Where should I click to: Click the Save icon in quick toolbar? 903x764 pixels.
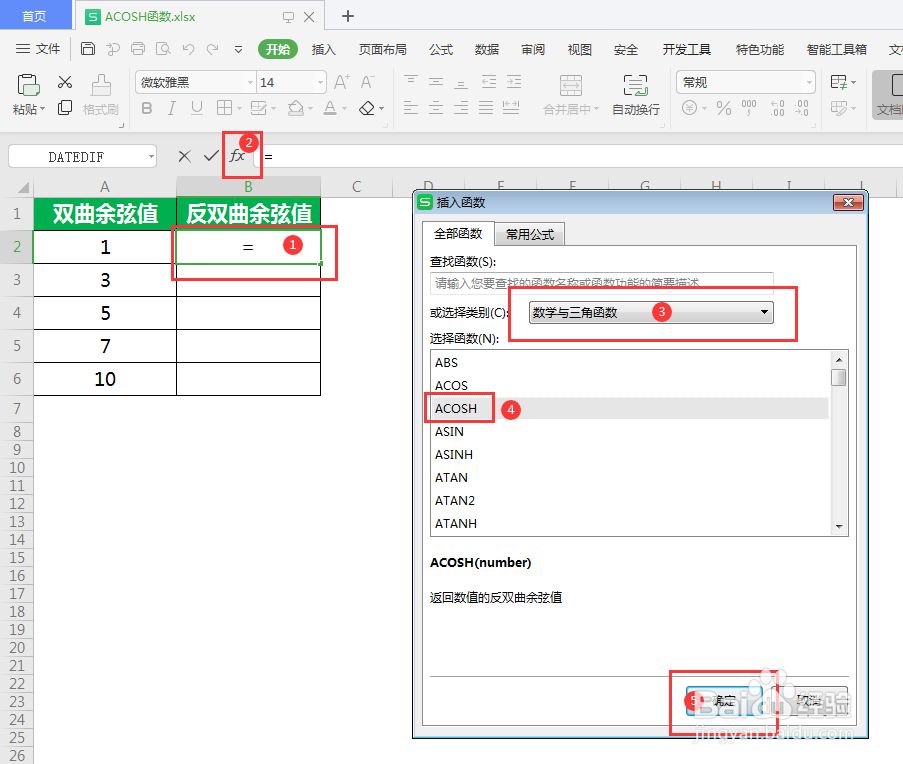(88, 49)
